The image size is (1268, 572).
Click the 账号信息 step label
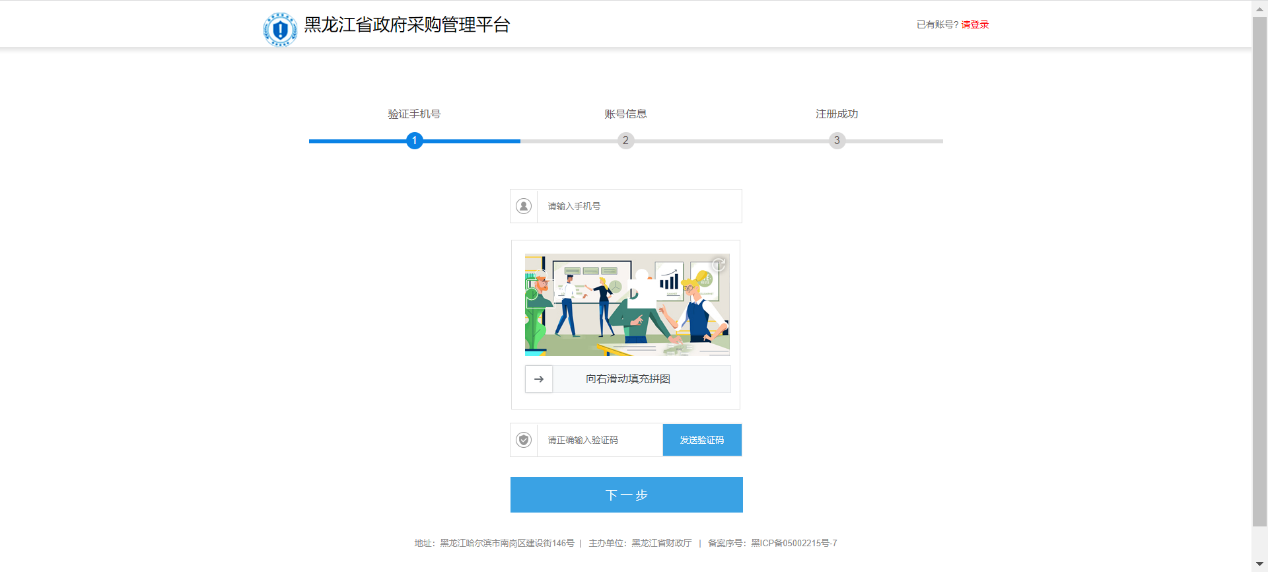[626, 114]
